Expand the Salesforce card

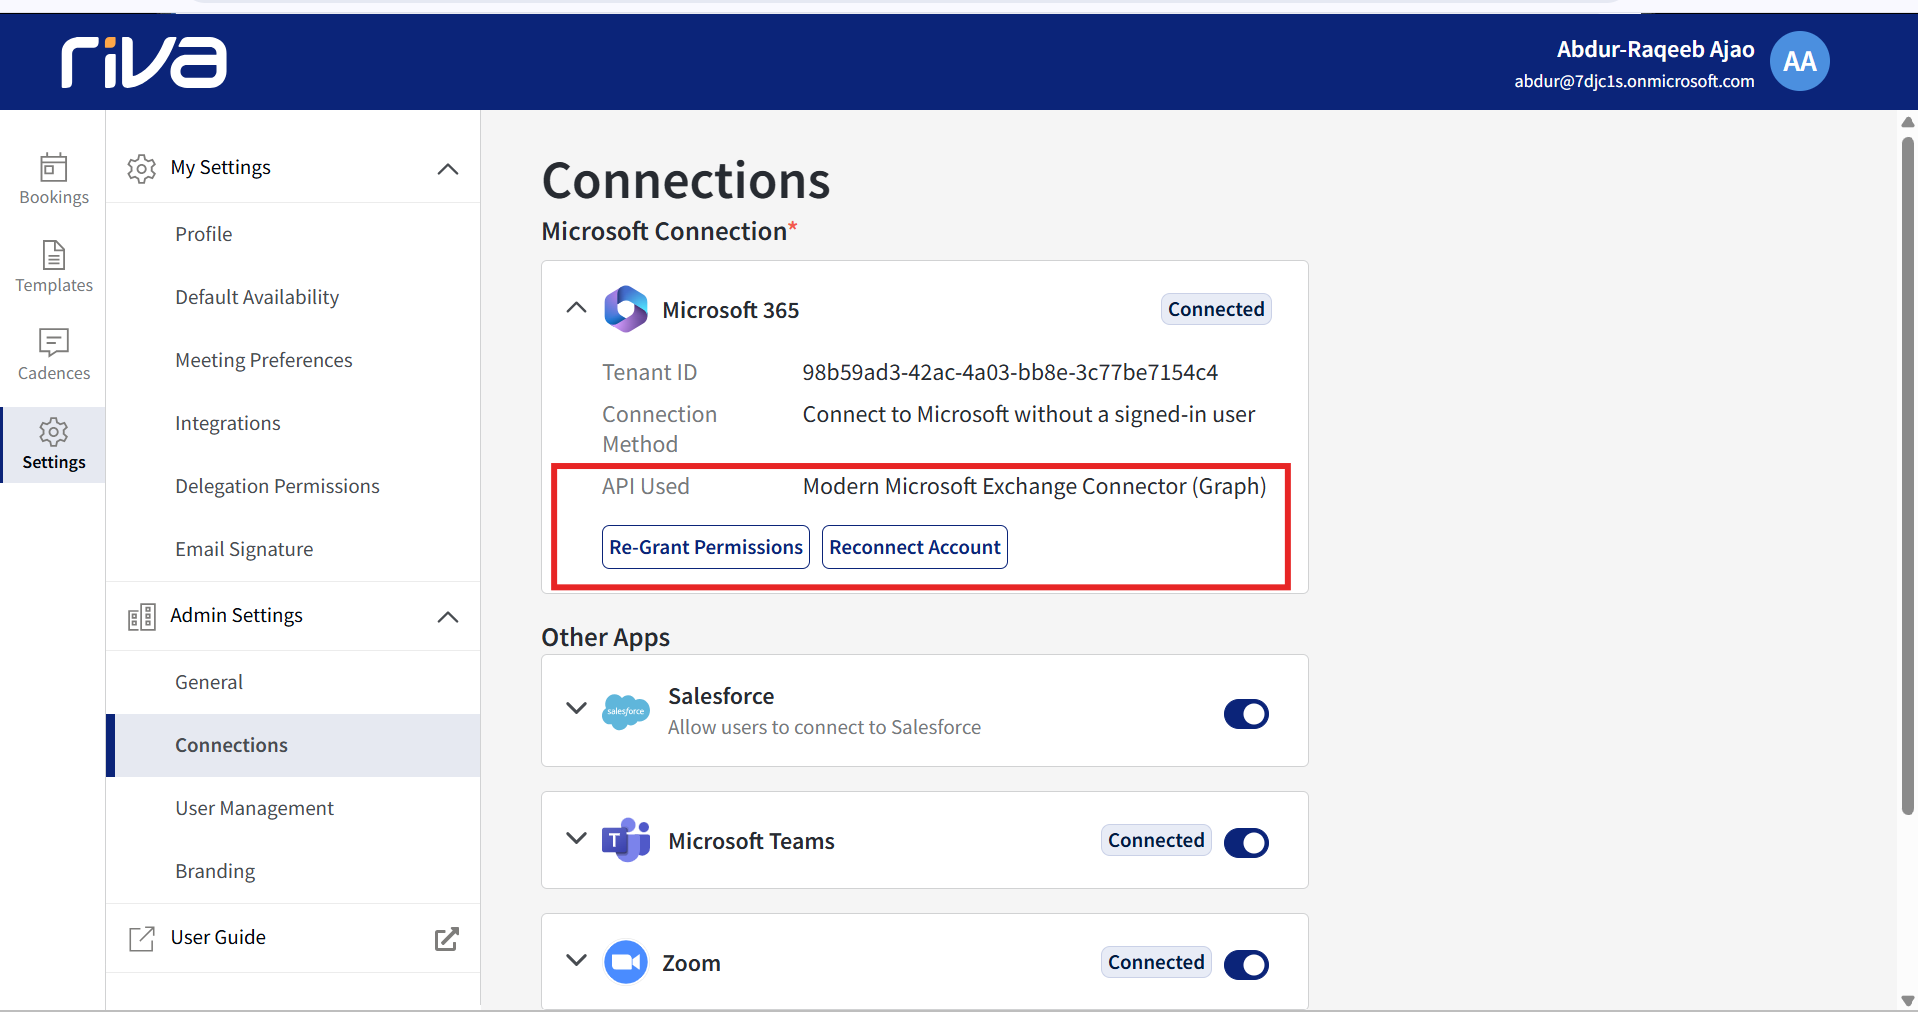coord(576,708)
